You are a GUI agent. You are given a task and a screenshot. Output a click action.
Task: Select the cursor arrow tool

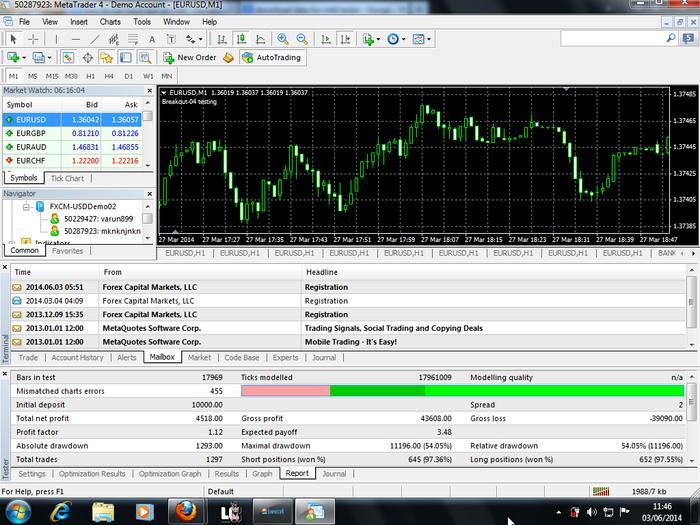click(13, 39)
